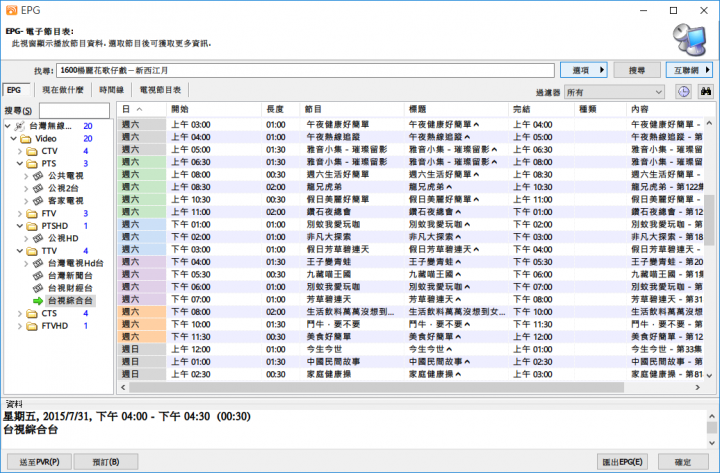The width and height of the screenshot is (720, 473).
Task: Click the Video folder icon
Action: pyautogui.click(x=26, y=138)
